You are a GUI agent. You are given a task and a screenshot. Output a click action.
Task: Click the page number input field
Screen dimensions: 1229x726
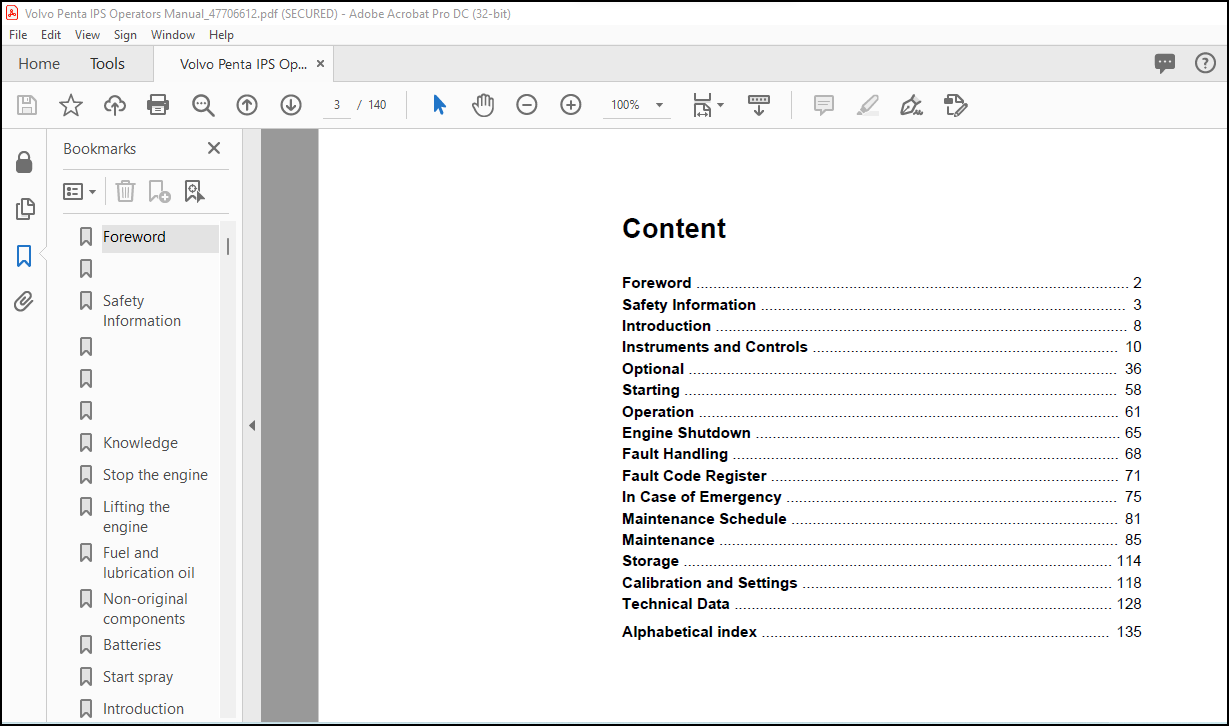pos(337,105)
